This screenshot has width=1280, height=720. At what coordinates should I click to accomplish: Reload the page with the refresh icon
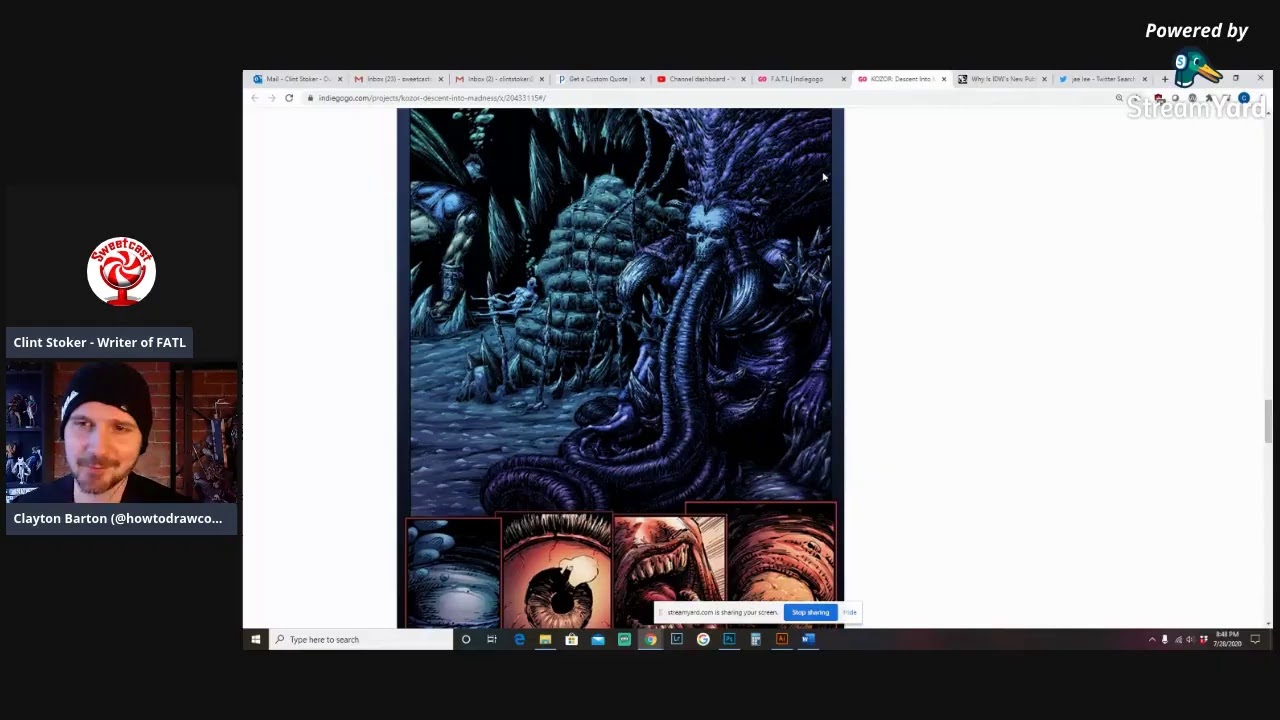click(289, 98)
